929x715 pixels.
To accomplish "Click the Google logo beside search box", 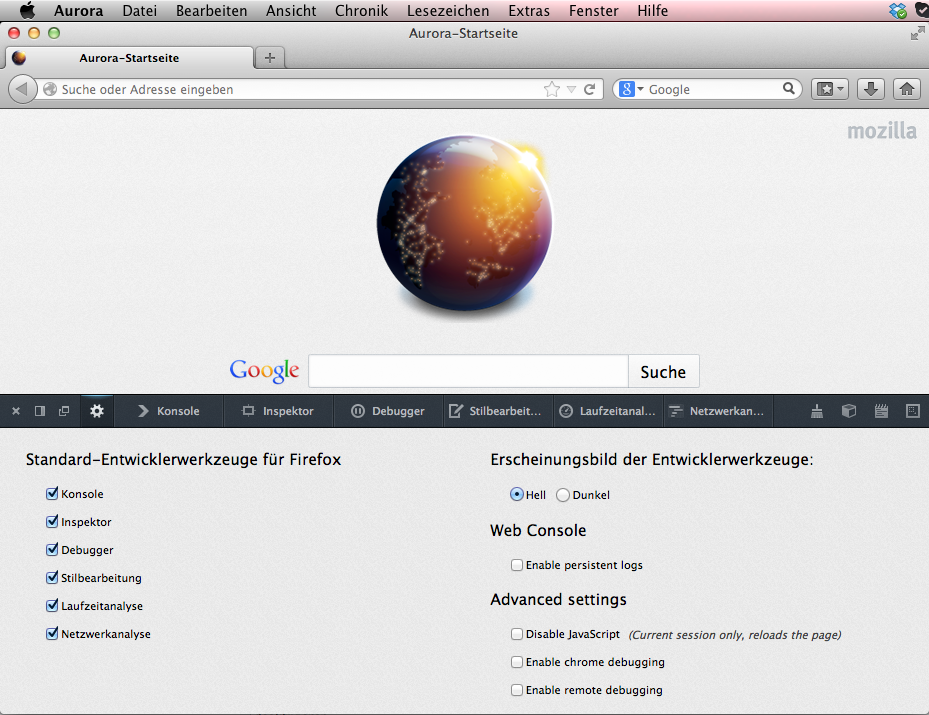I will (x=264, y=371).
